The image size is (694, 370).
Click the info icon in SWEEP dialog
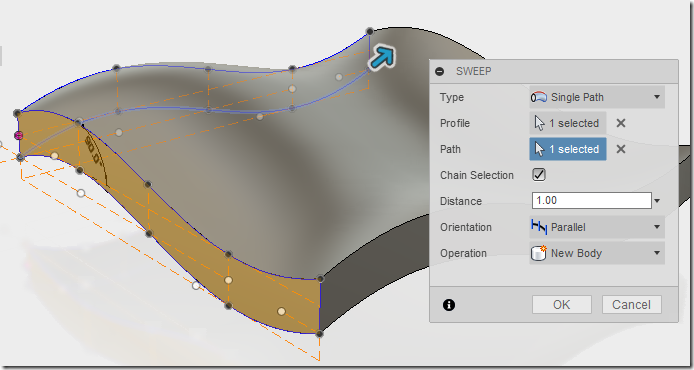click(x=449, y=304)
